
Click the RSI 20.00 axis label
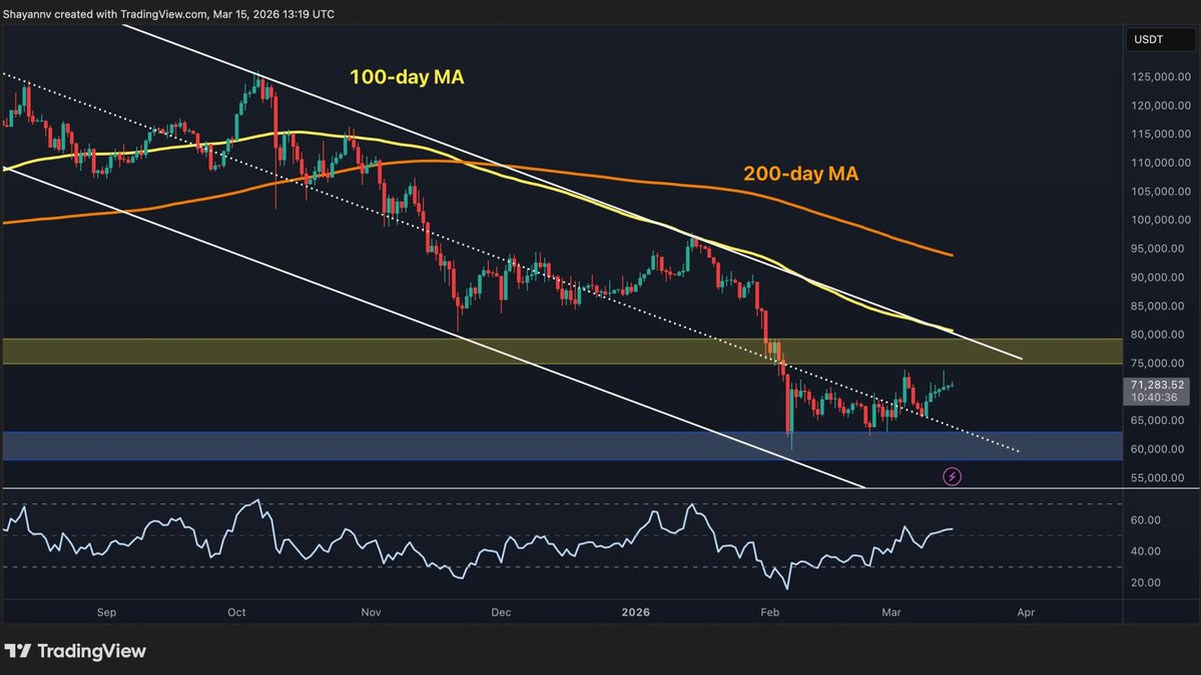(1146, 582)
